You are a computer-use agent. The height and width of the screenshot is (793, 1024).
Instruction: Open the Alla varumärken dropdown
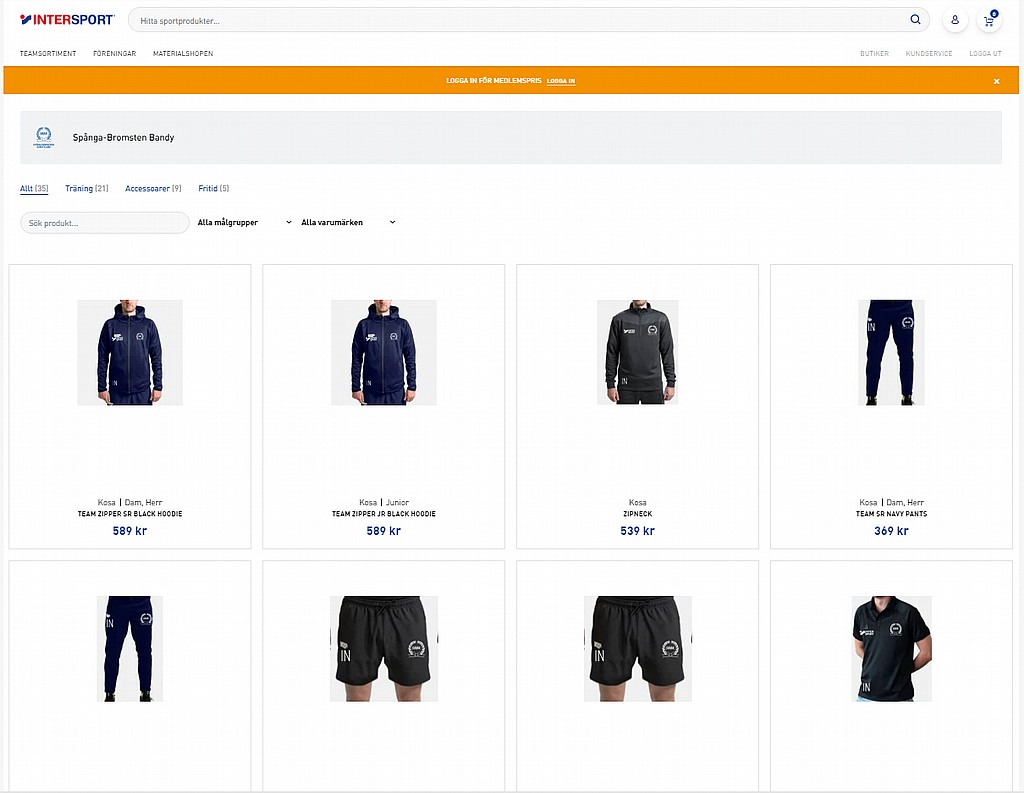[348, 223]
